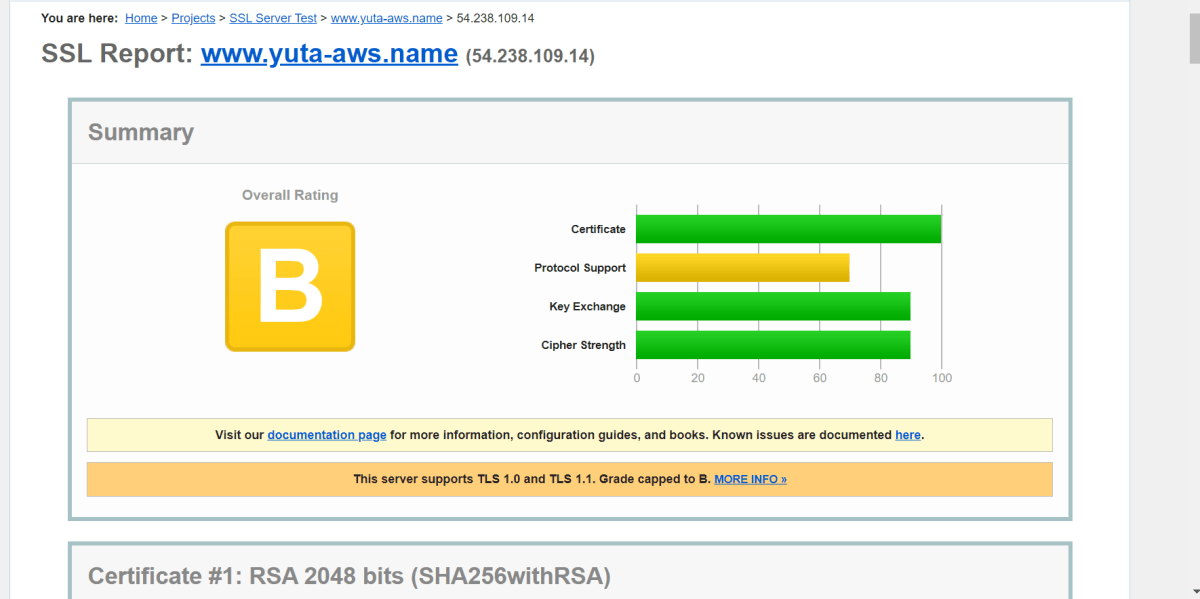Click the Certificate #1 RSA 2048 bits heading
The width and height of the screenshot is (1200, 599).
point(349,576)
